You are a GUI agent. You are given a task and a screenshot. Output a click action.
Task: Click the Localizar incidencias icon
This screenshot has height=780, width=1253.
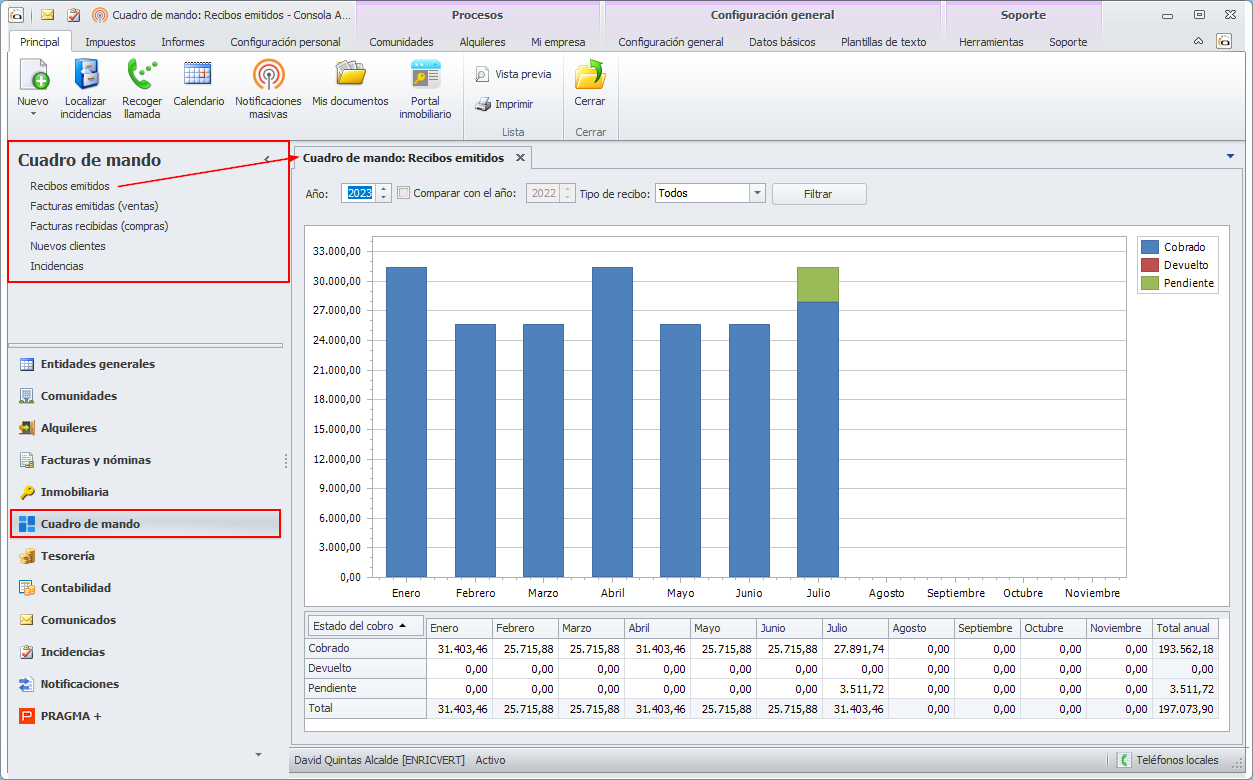pyautogui.click(x=86, y=76)
